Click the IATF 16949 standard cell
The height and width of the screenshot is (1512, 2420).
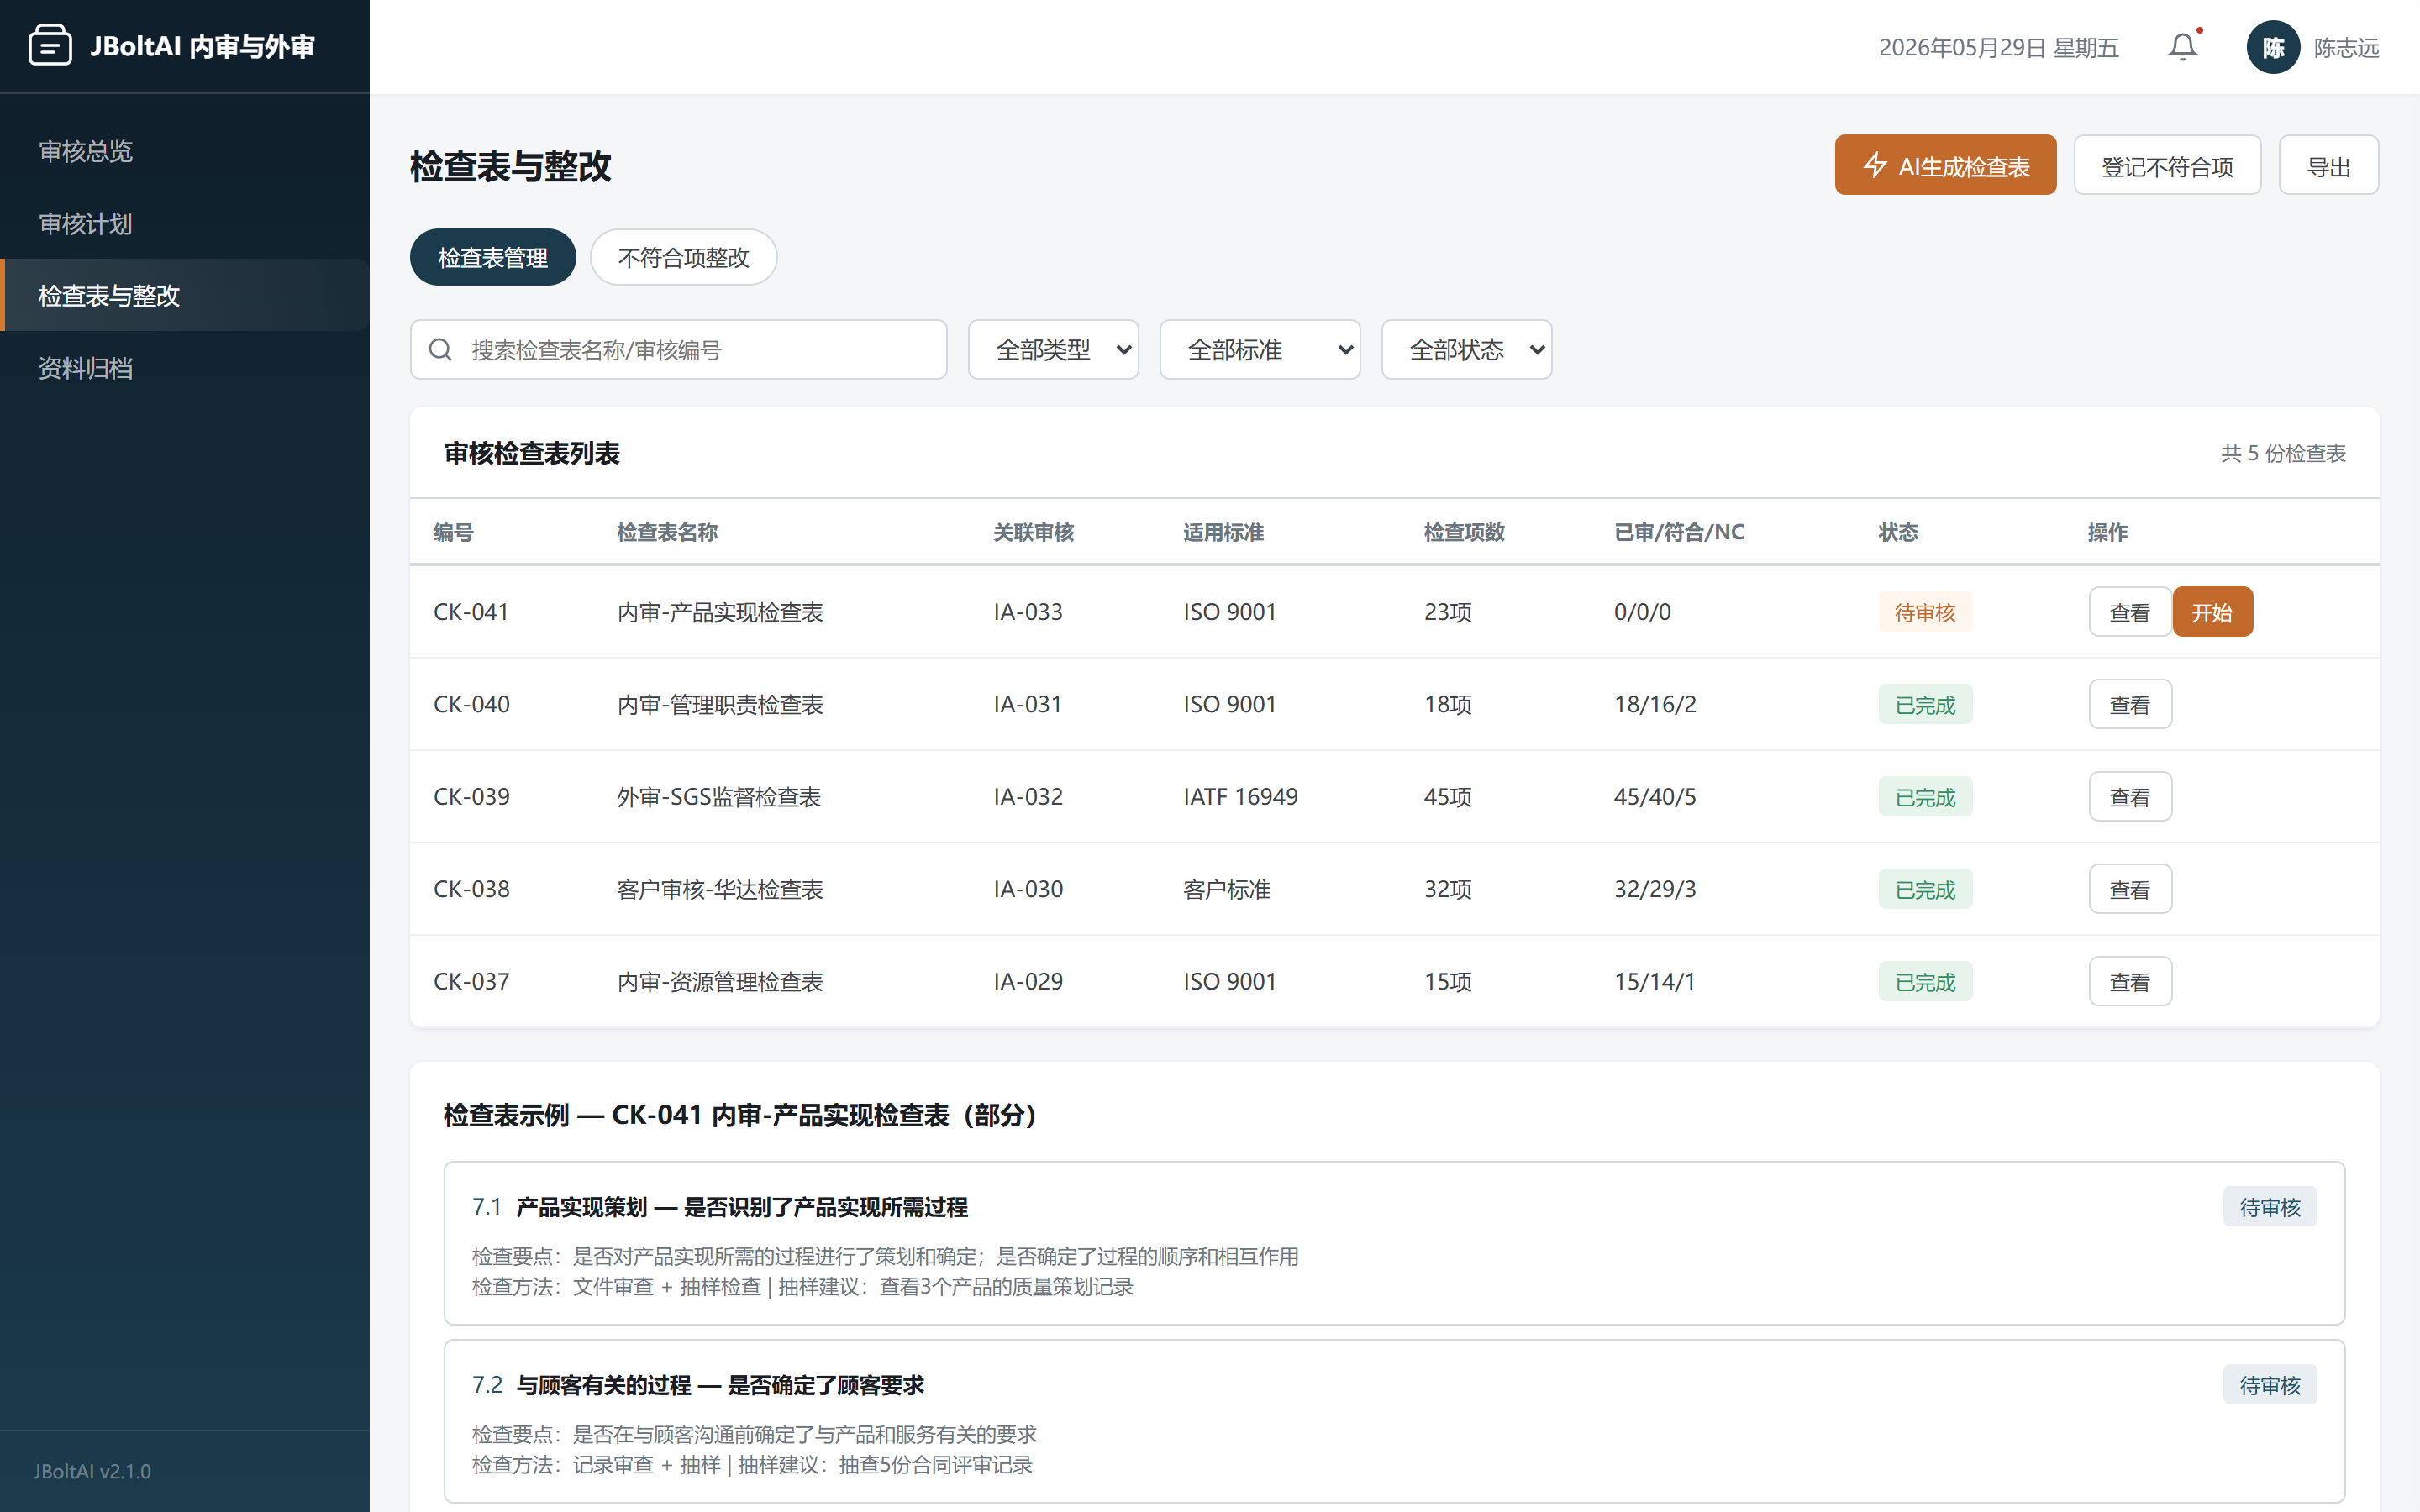[1240, 797]
